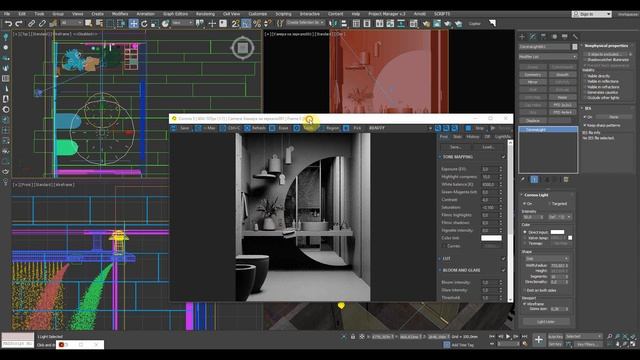Toggle Bloom and Glare checkbox
Screen dimensions: 640x360
pos(503,270)
